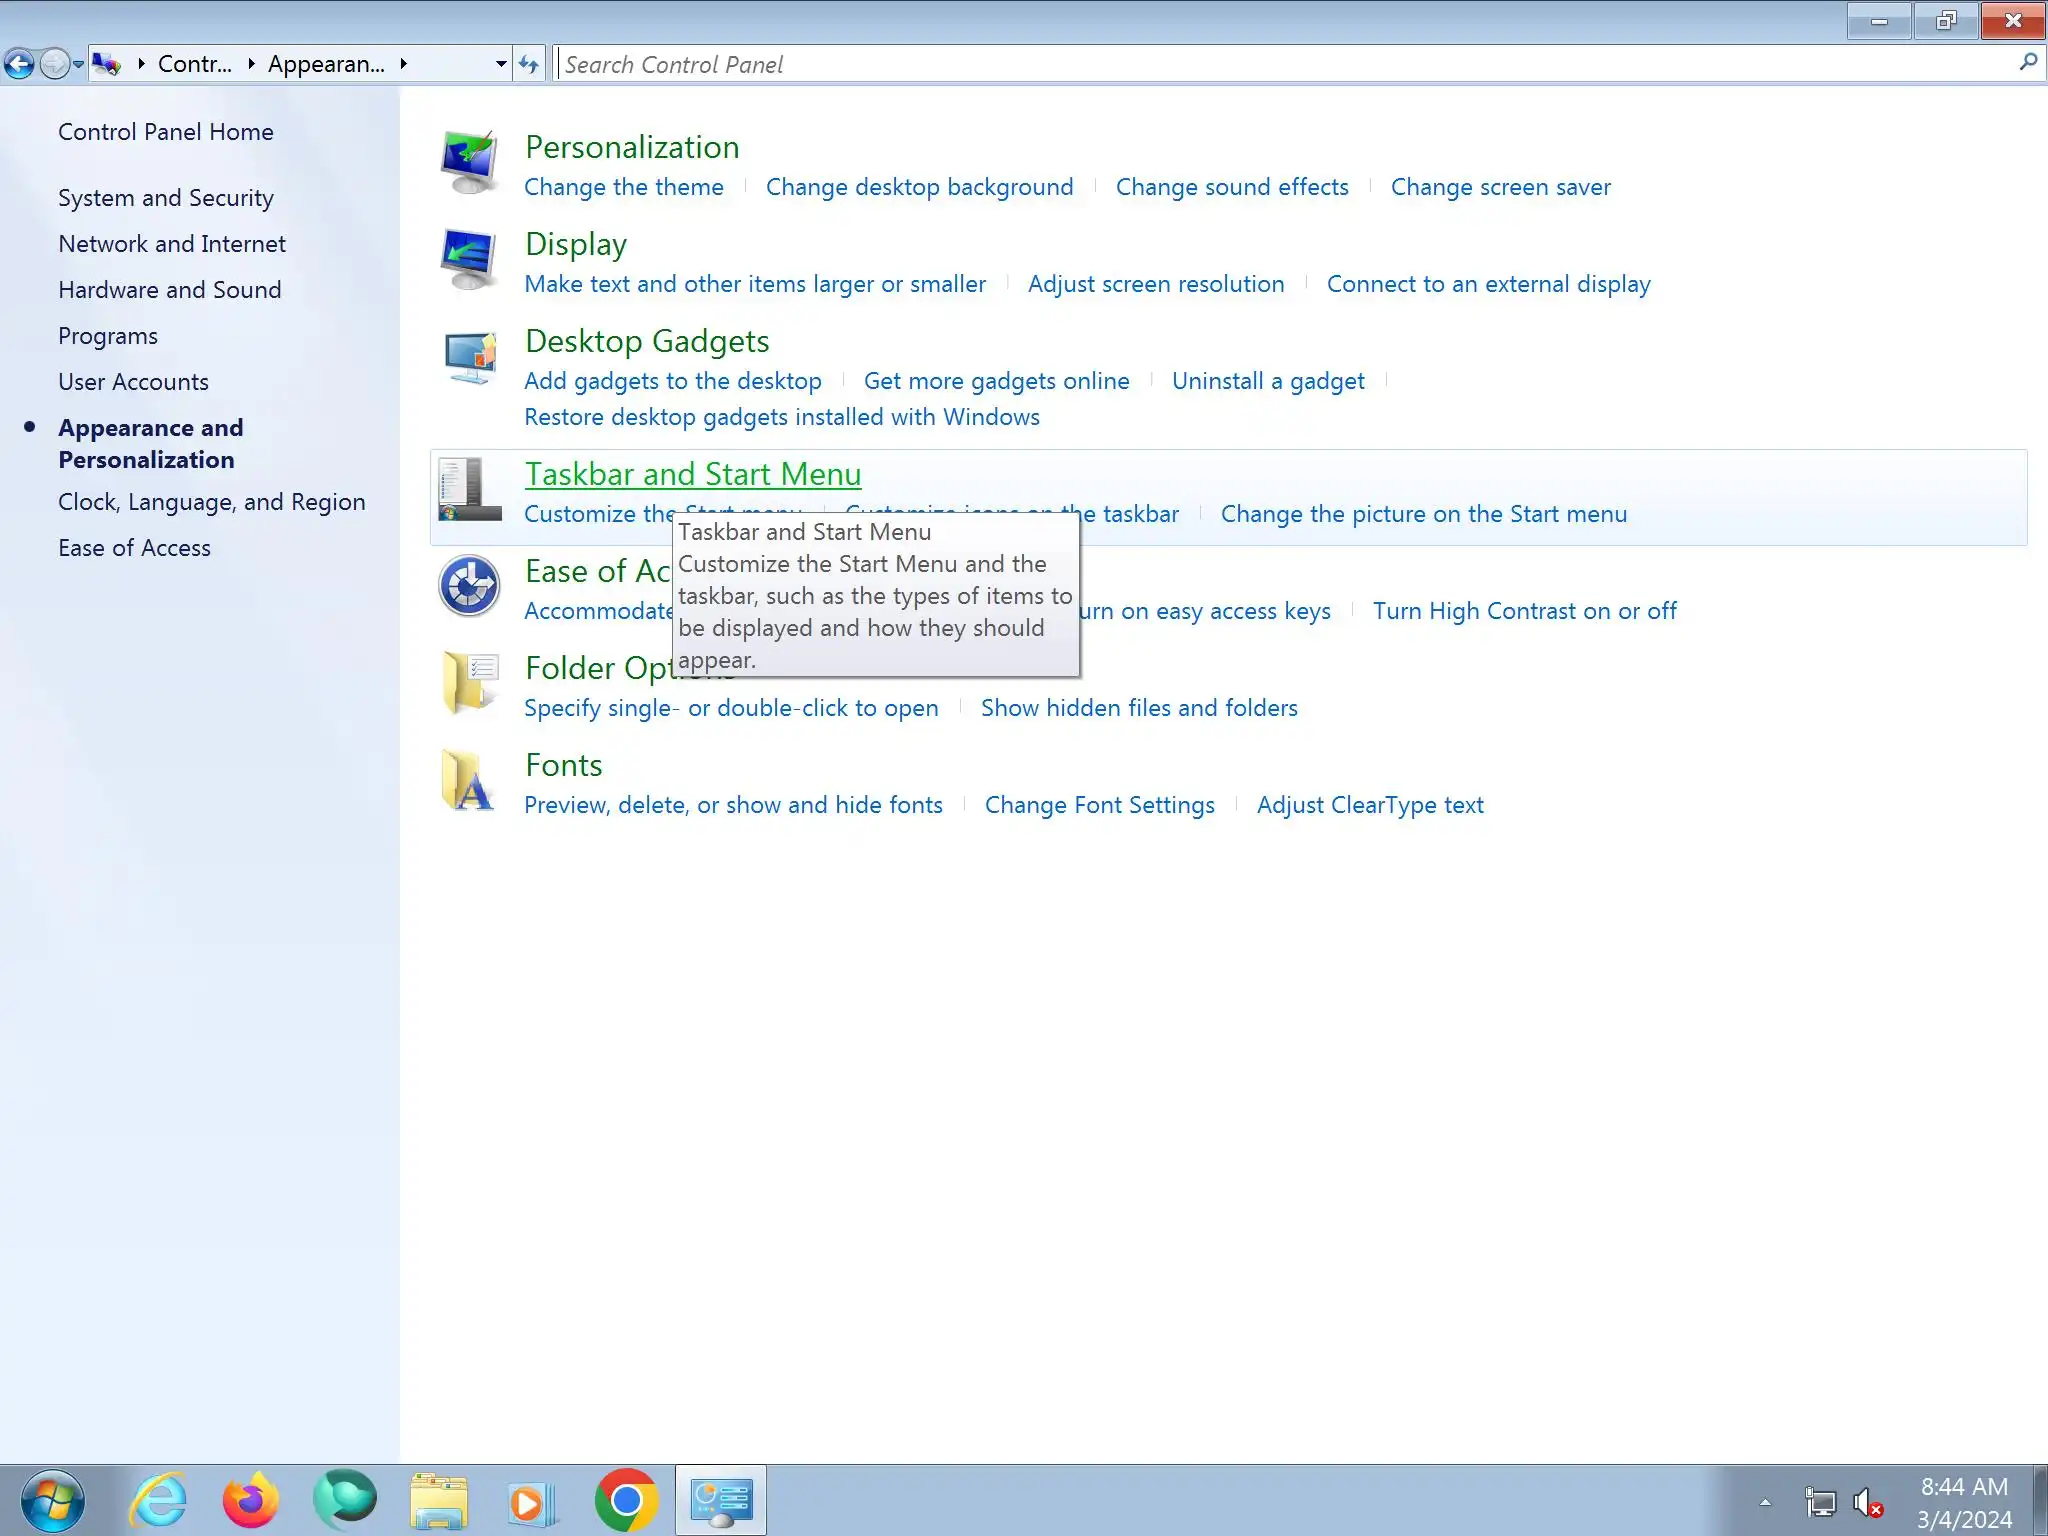This screenshot has width=2048, height=1536.
Task: Open Folder Options via its folder icon
Action: (469, 683)
